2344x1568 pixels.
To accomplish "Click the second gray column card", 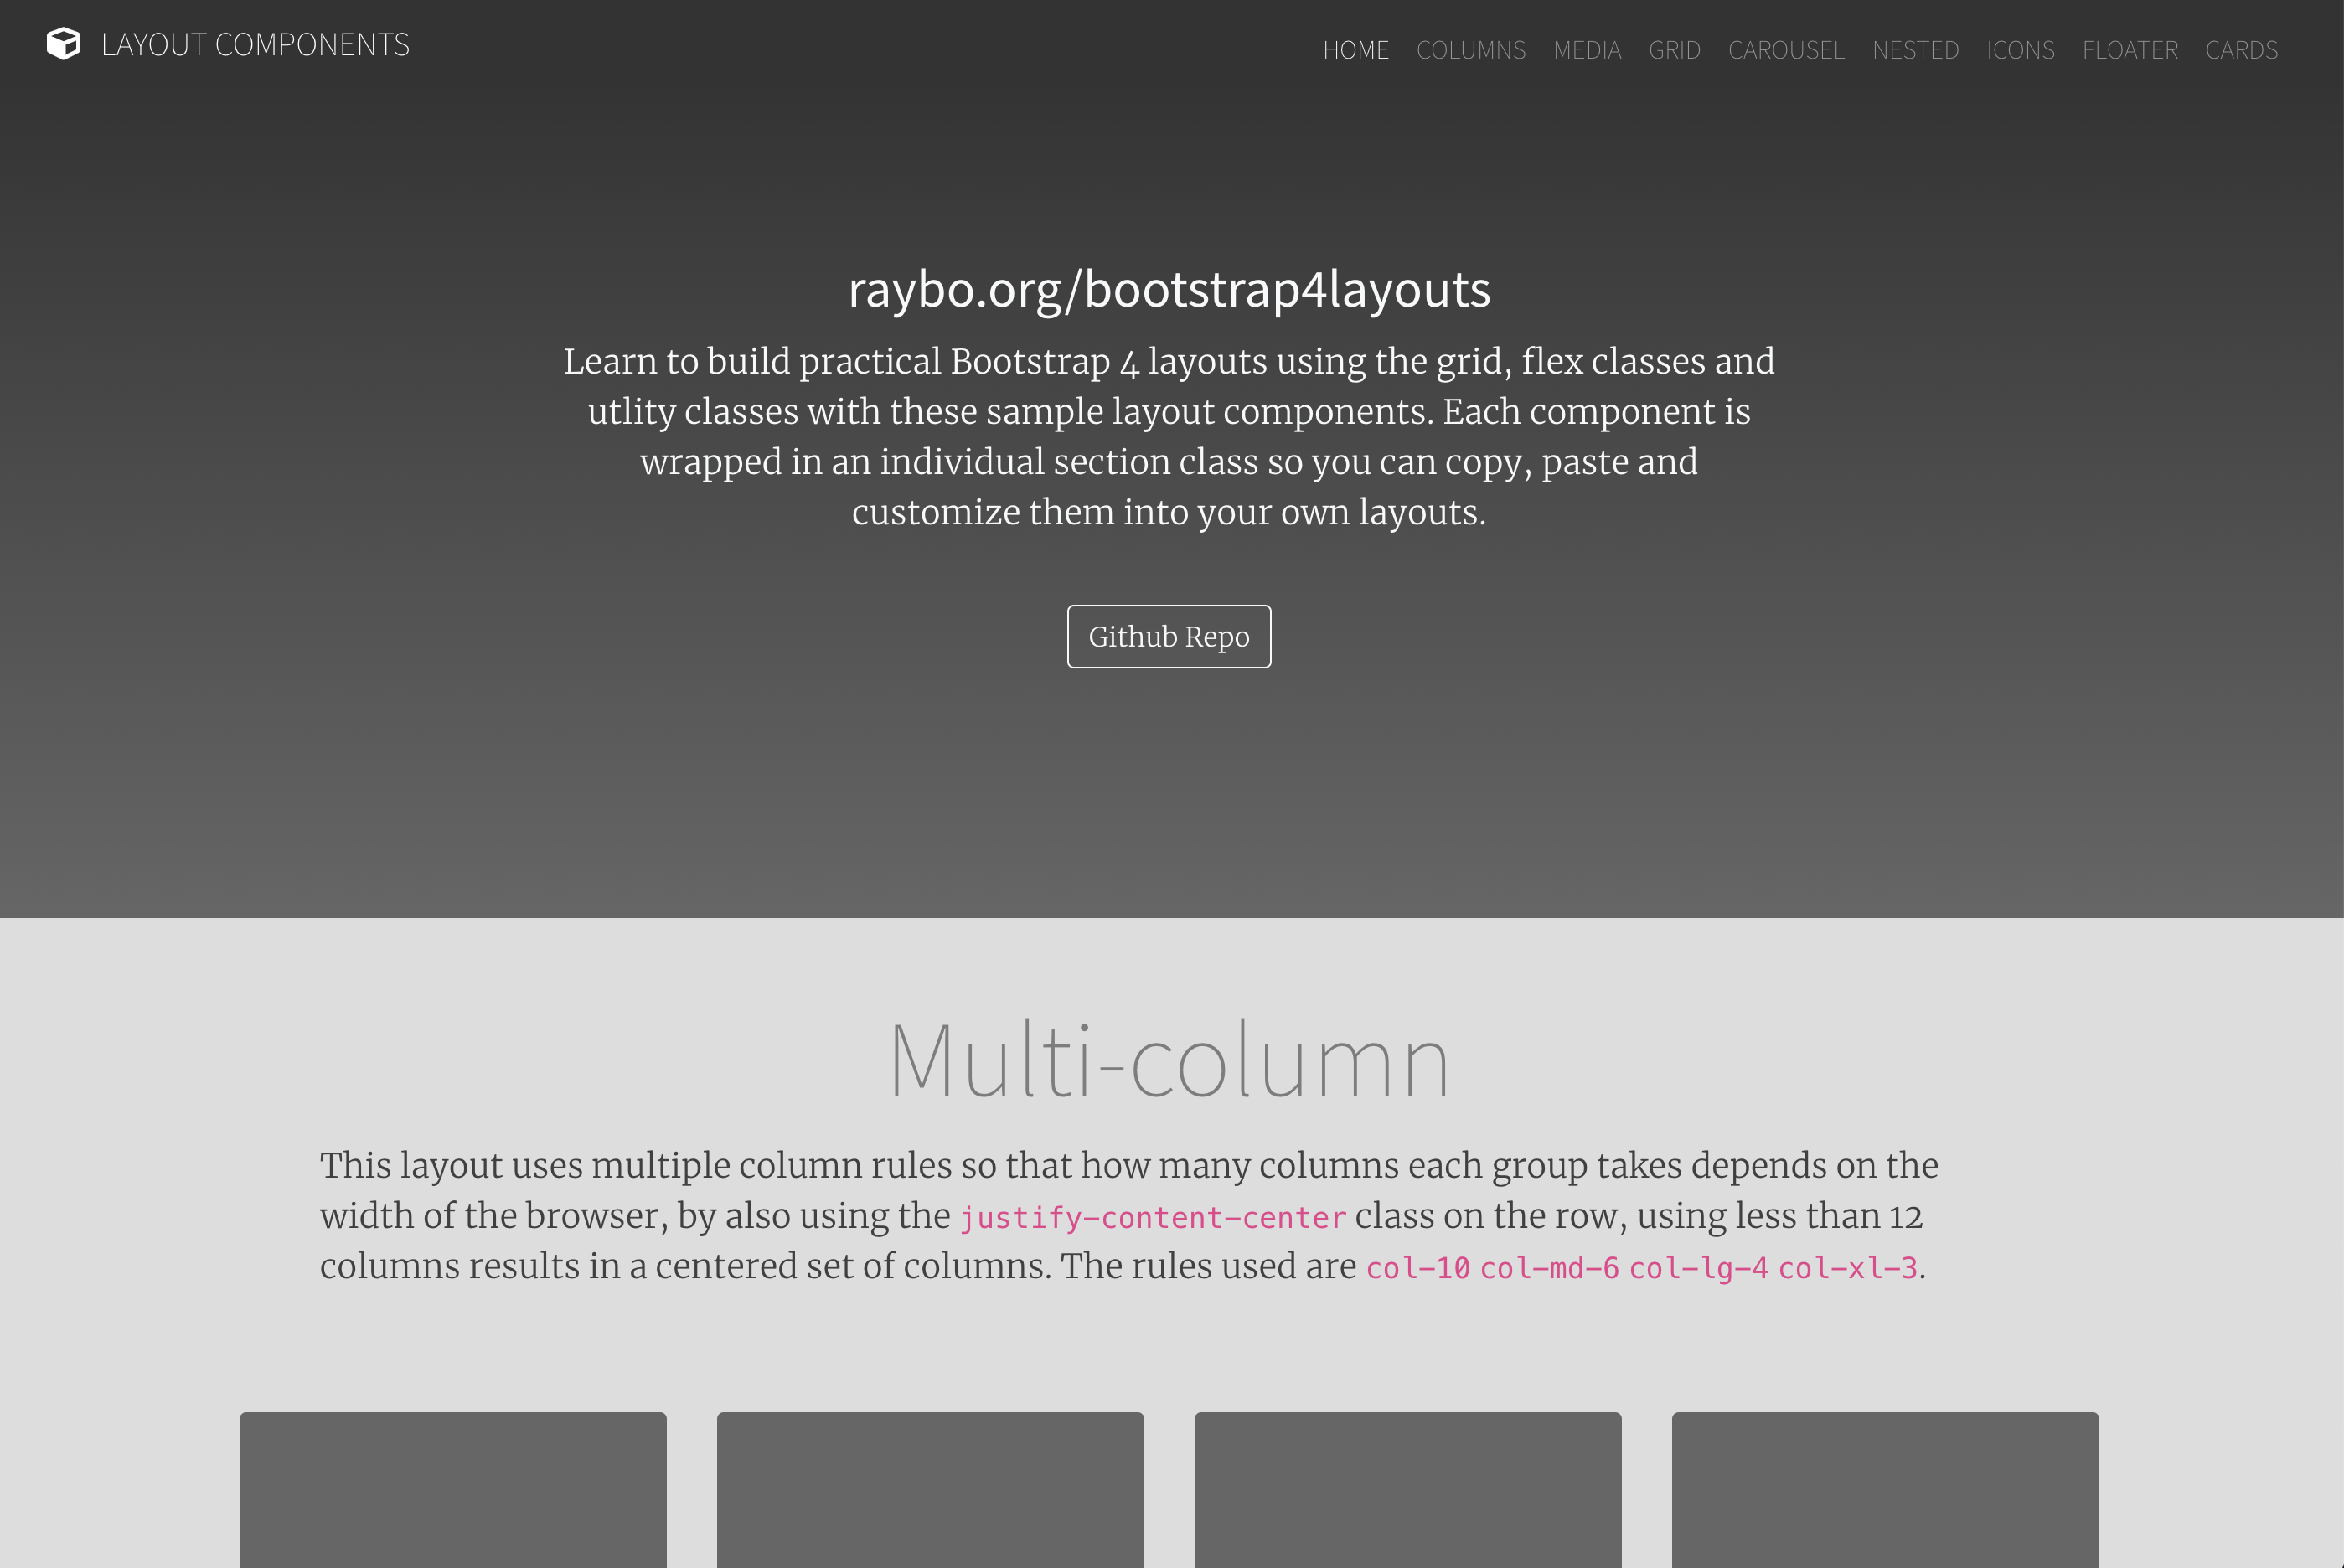I will tap(930, 1489).
